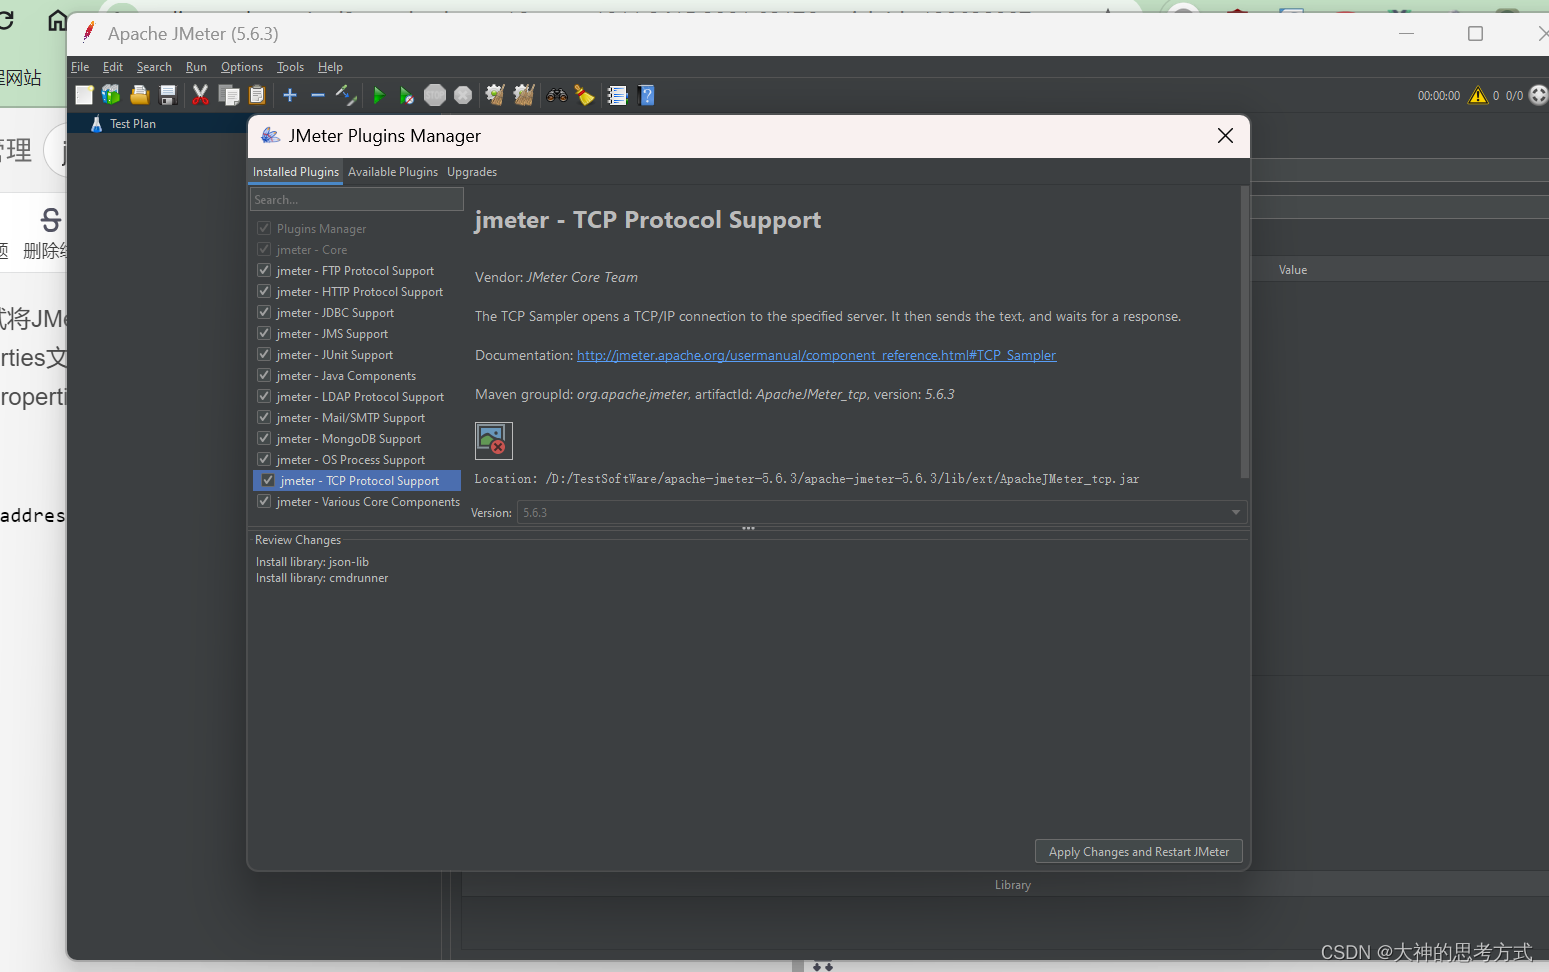Image resolution: width=1549 pixels, height=972 pixels.
Task: Uncheck jmeter - JDBC Support checkbox
Action: [264, 312]
